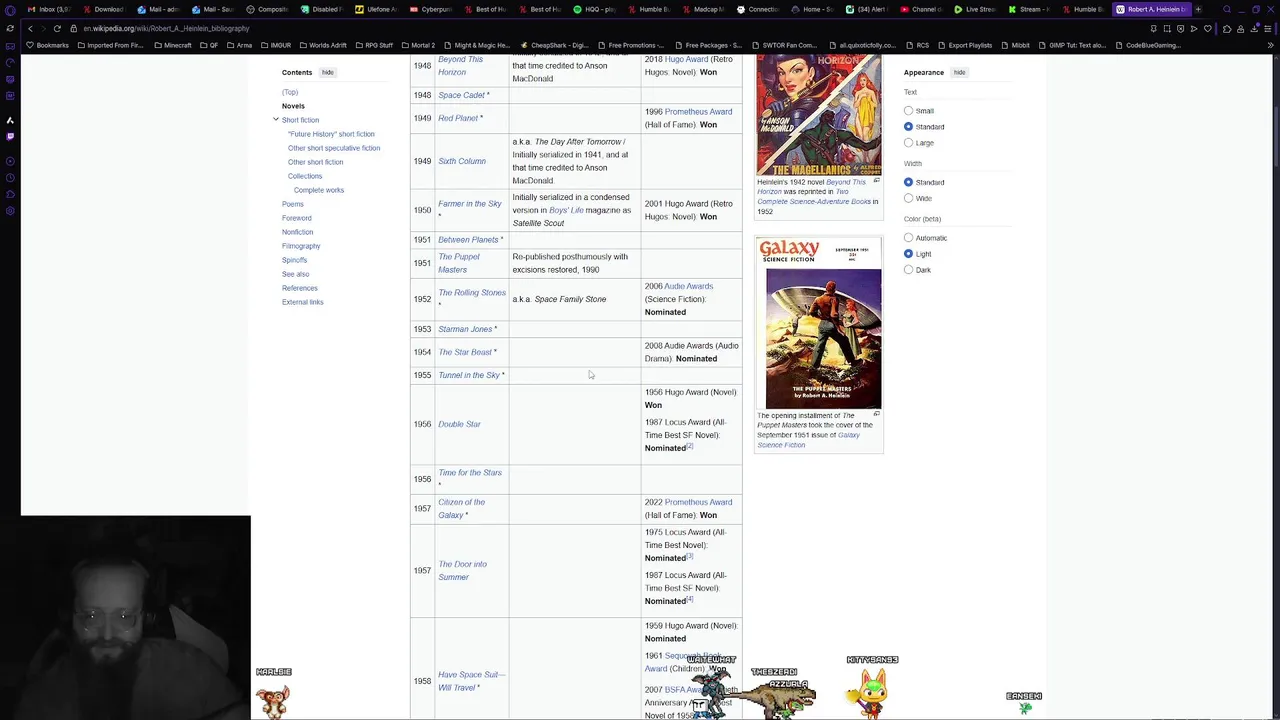Select Small text size
1280x720 pixels.
point(909,111)
